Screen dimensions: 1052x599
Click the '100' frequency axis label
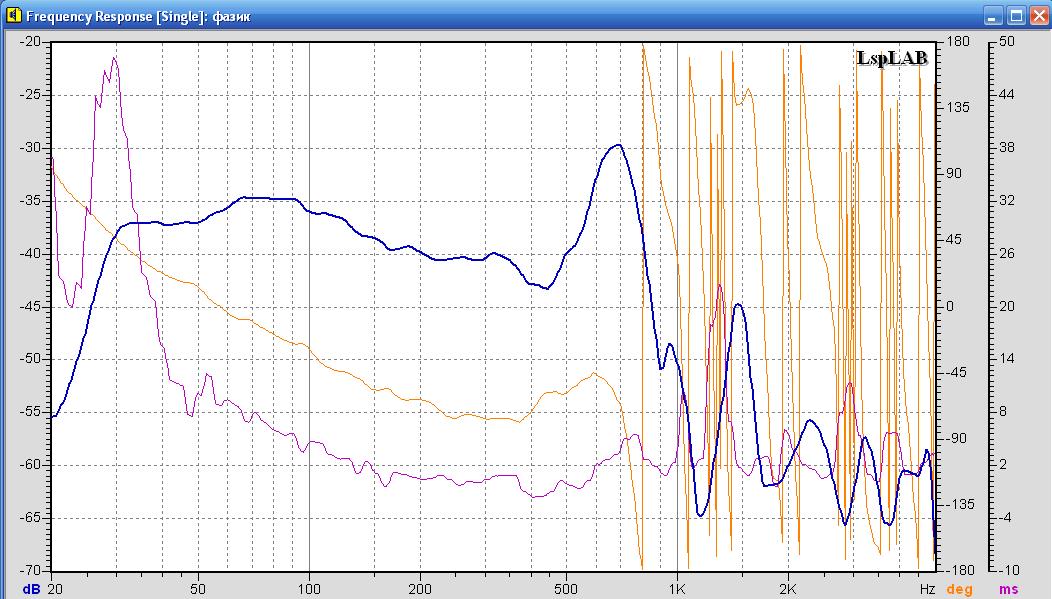[x=309, y=590]
